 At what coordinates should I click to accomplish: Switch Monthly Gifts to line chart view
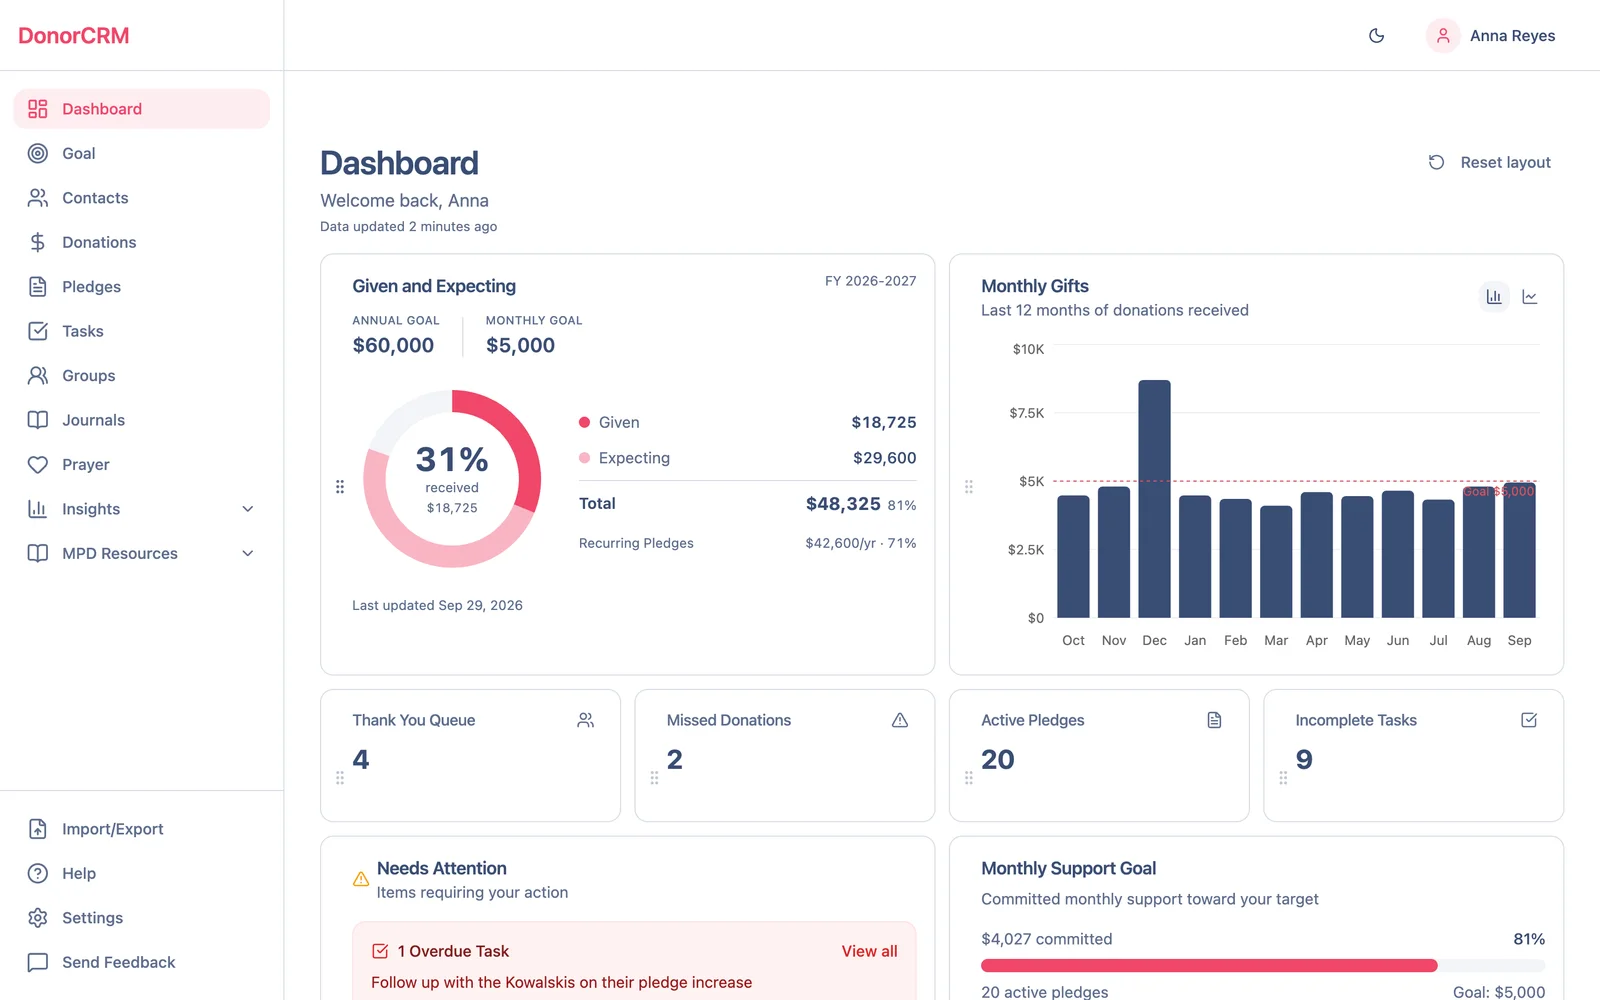pos(1530,297)
